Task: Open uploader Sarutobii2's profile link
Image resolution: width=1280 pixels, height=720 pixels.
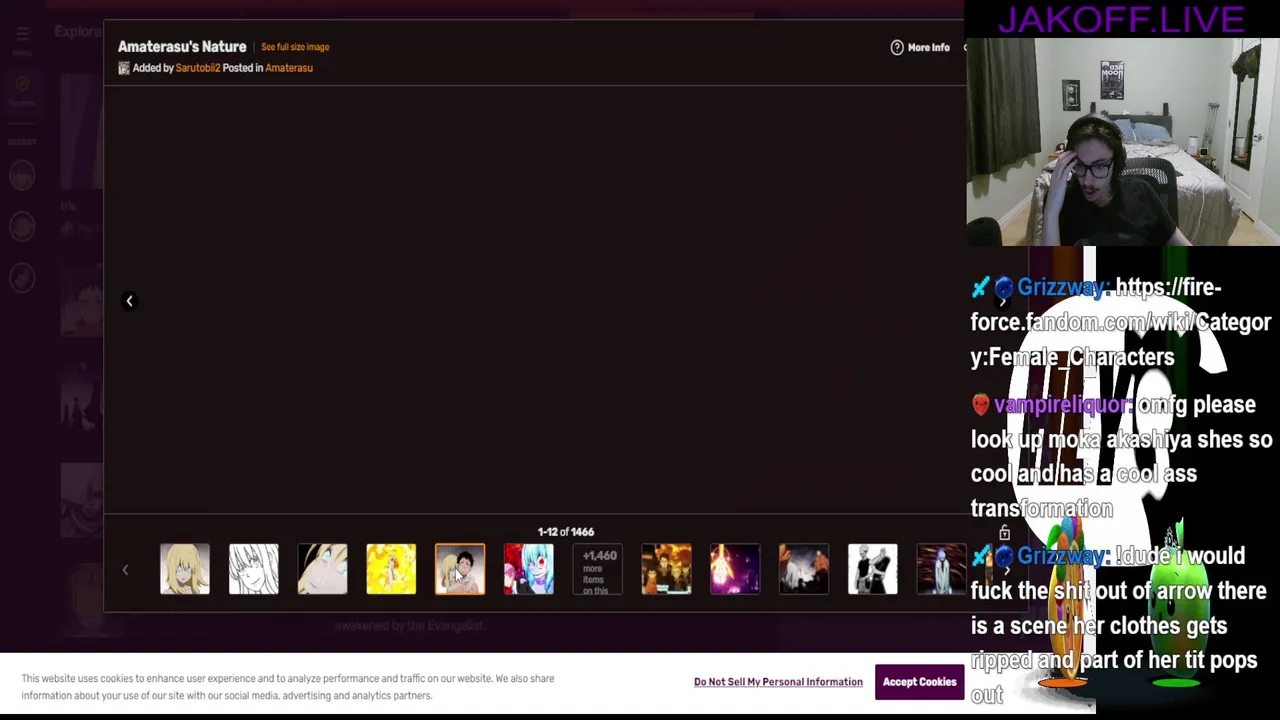Action: (x=197, y=68)
